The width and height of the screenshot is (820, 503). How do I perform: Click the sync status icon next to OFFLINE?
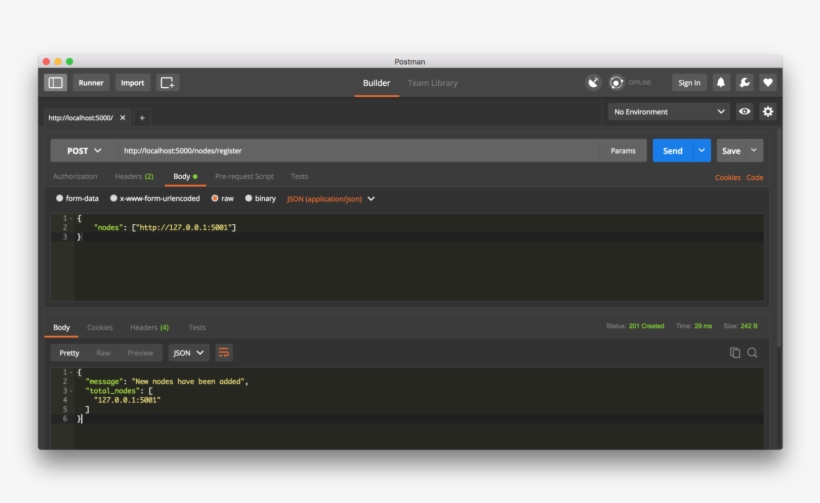pyautogui.click(x=617, y=83)
